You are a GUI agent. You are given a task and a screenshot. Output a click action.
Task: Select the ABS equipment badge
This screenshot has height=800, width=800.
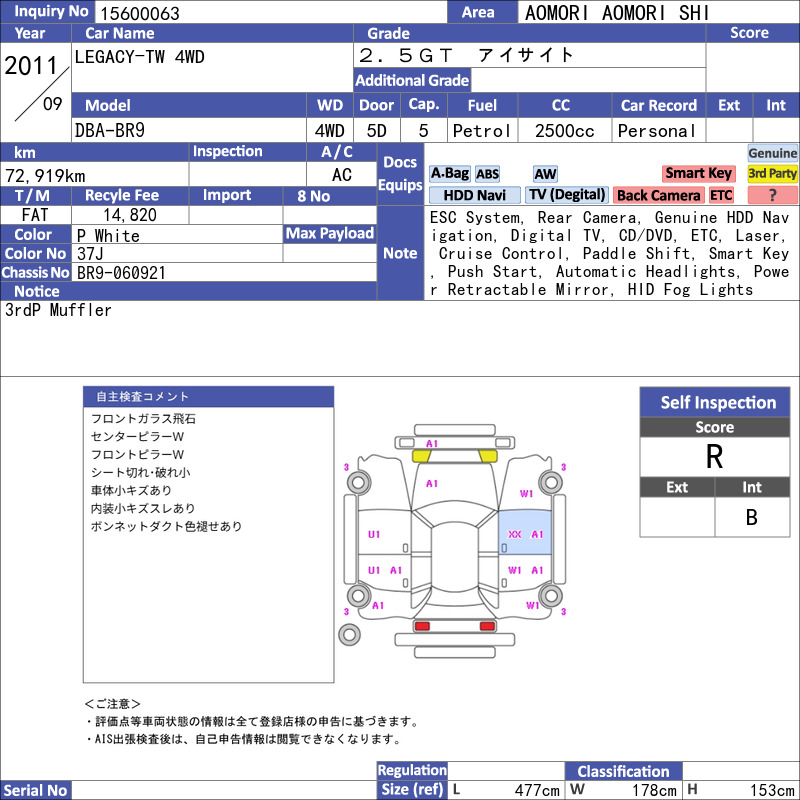pos(487,174)
